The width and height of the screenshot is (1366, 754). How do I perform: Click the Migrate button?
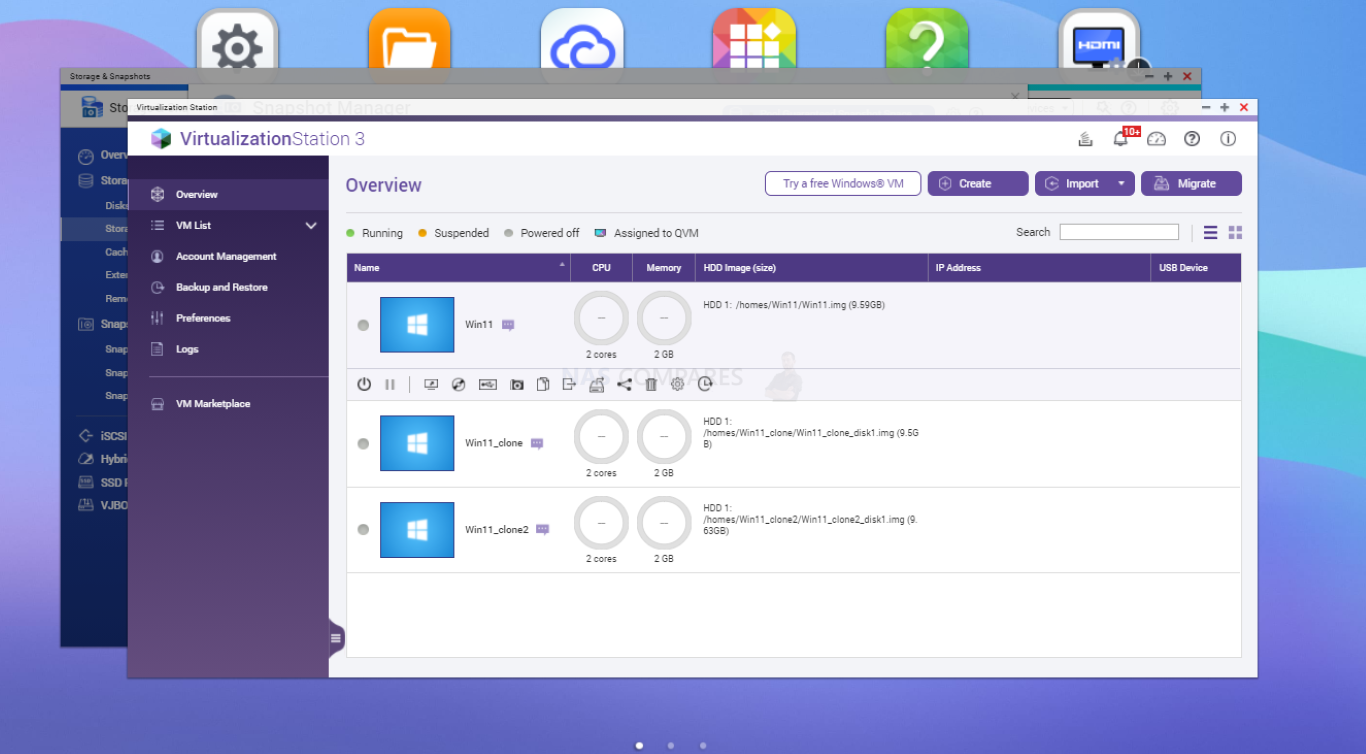click(1191, 184)
